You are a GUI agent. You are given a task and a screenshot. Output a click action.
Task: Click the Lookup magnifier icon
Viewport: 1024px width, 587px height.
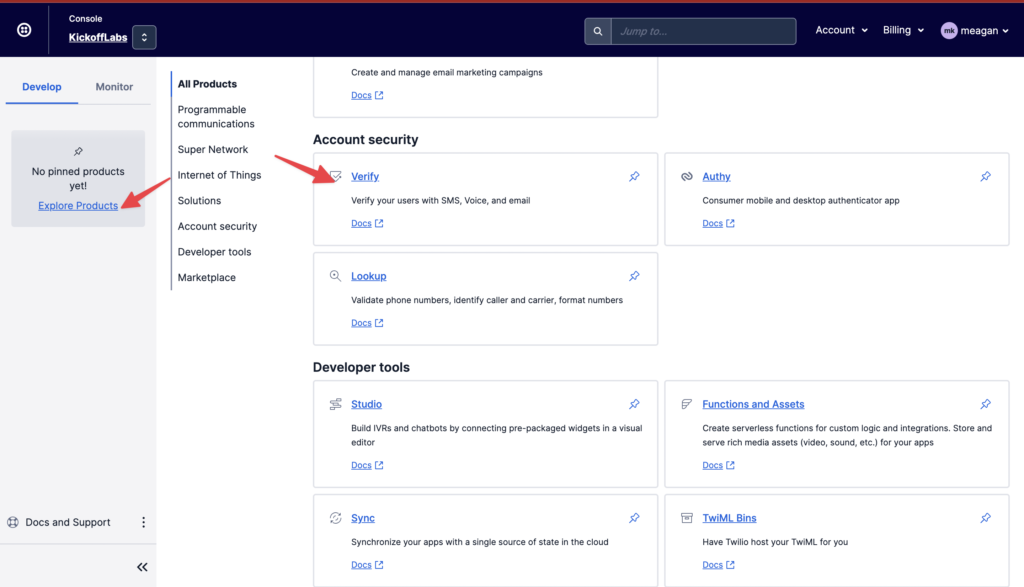click(335, 276)
